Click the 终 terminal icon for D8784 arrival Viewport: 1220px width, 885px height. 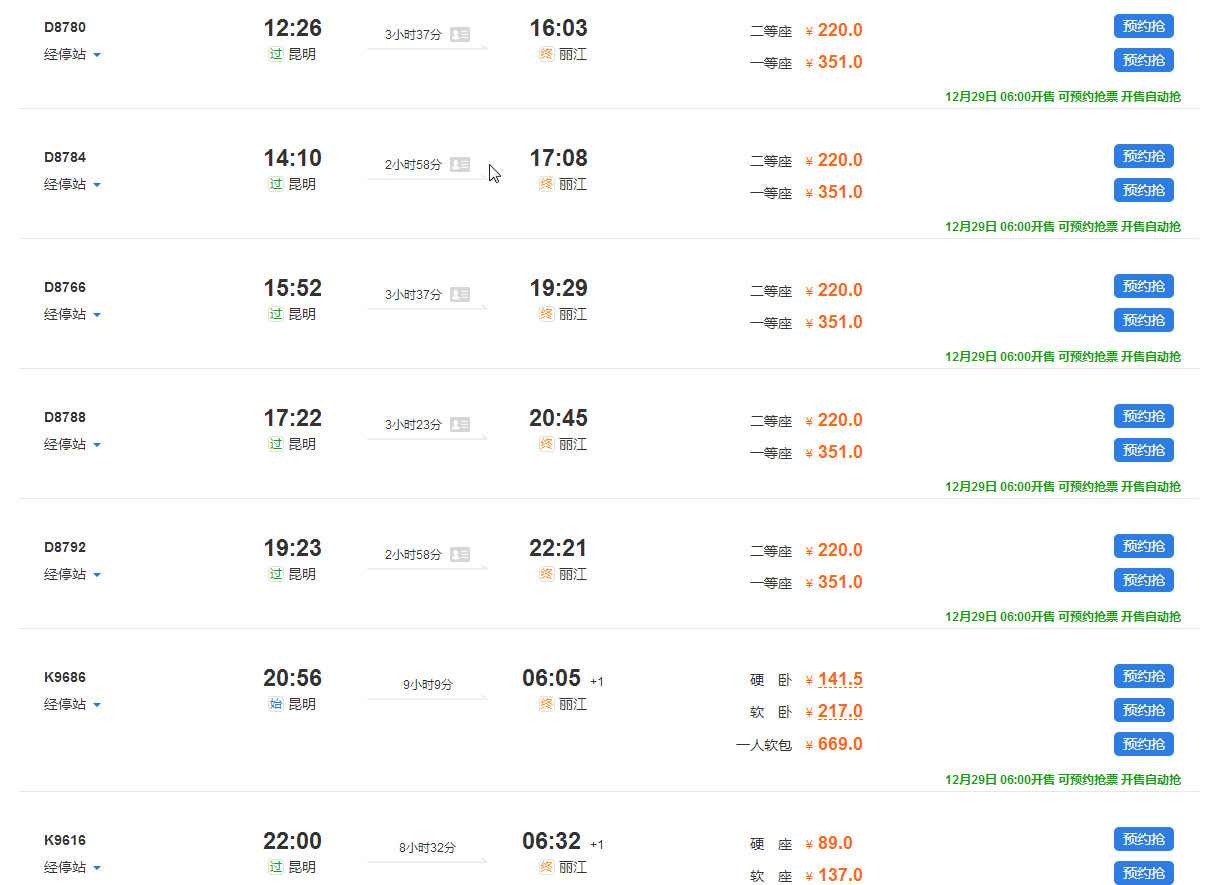click(x=546, y=184)
